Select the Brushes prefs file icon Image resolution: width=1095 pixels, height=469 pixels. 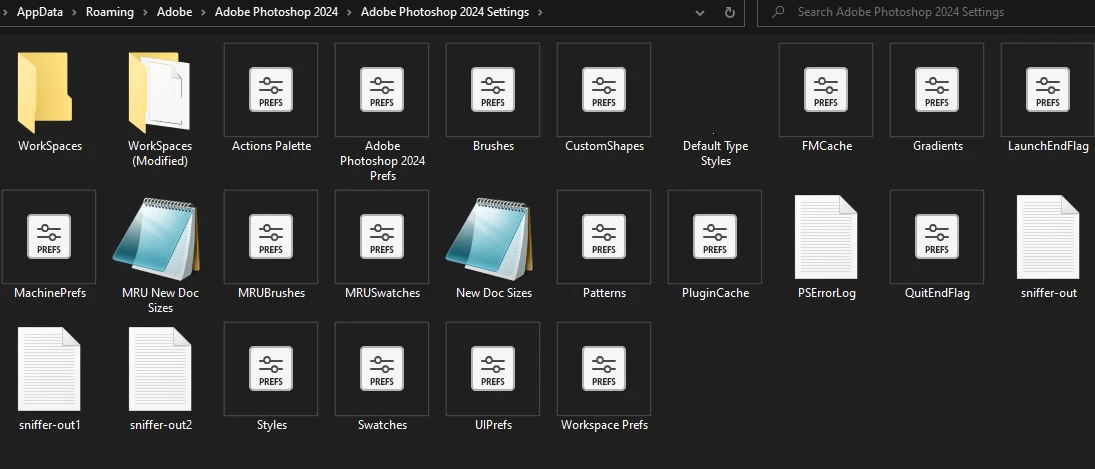[x=493, y=89]
